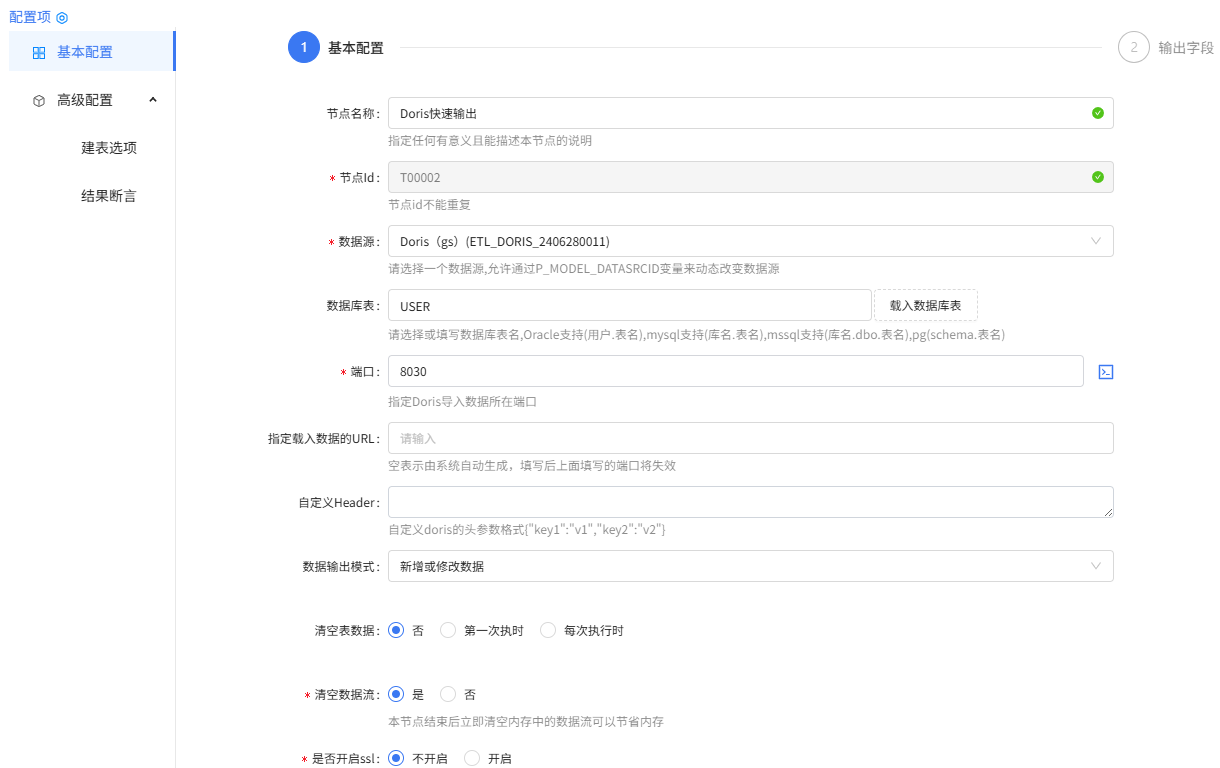1220x768 pixels.
Task: Select 第一次执行时 for 清空表数据
Action: [447, 630]
